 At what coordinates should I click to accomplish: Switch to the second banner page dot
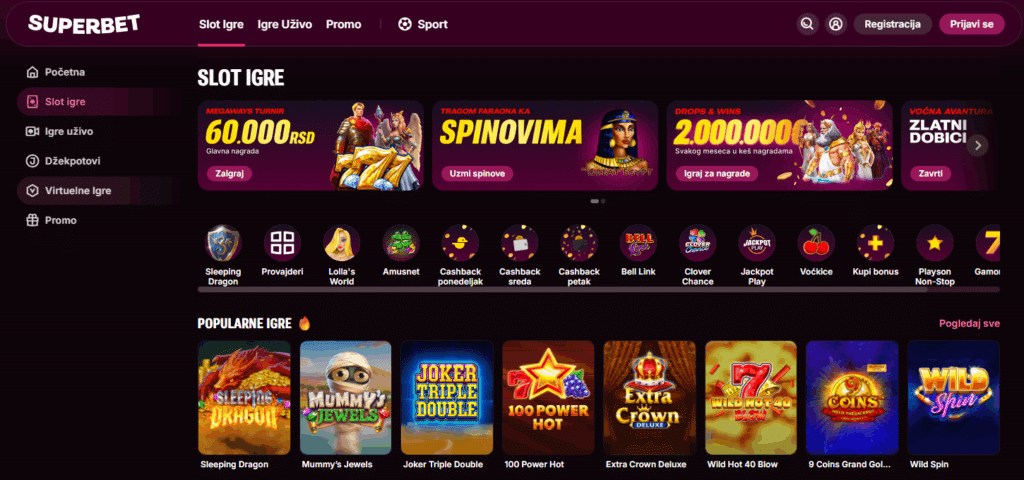click(603, 201)
